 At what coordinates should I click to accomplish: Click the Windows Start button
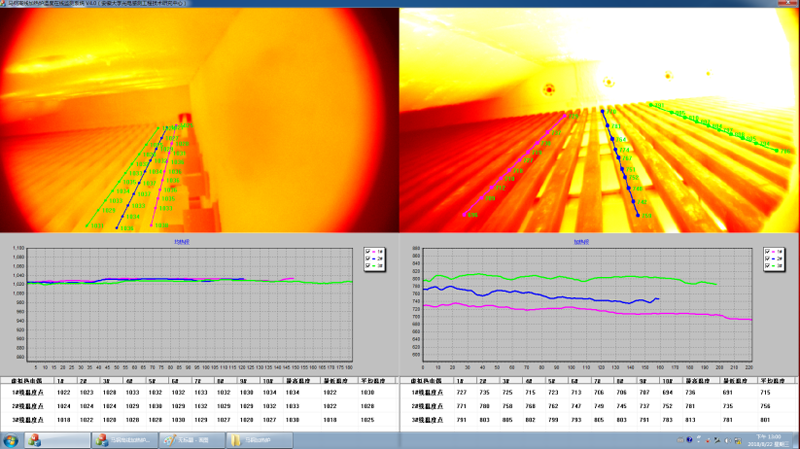[x=10, y=440]
